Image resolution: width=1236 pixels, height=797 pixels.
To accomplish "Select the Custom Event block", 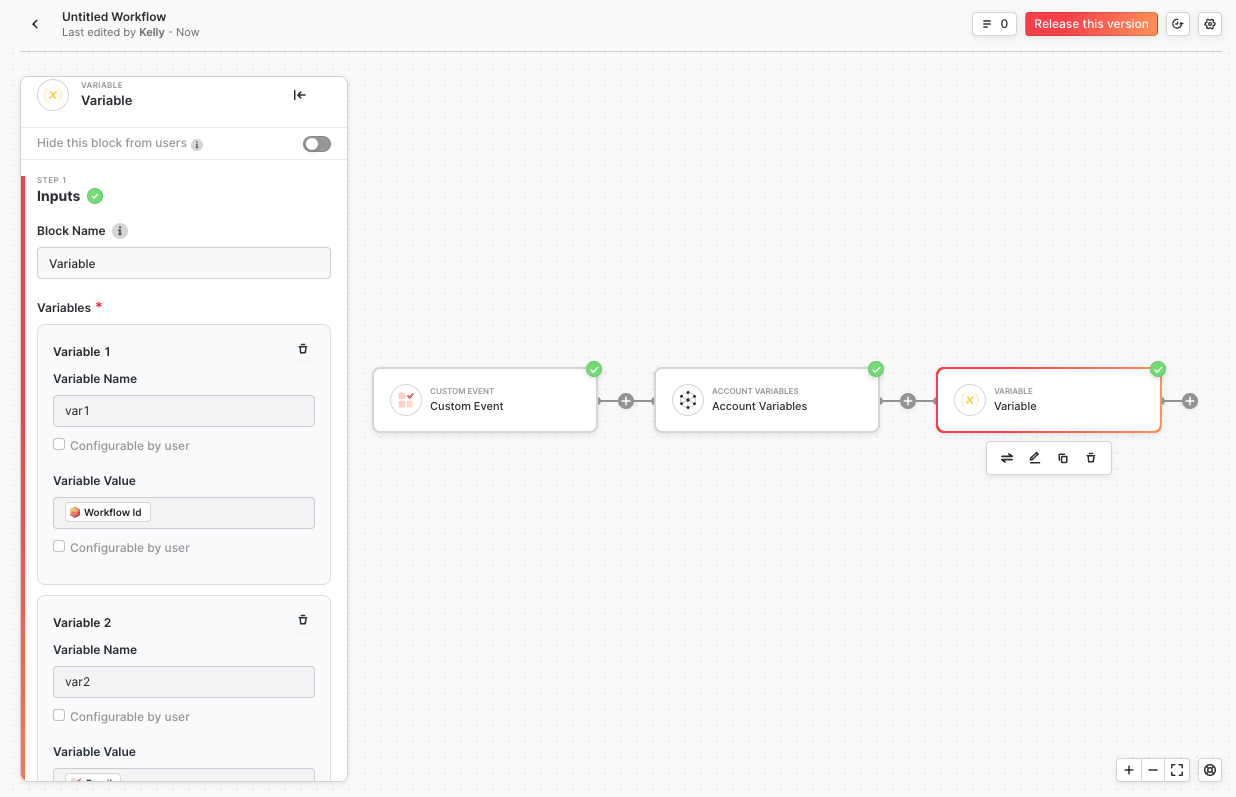I will (x=485, y=400).
